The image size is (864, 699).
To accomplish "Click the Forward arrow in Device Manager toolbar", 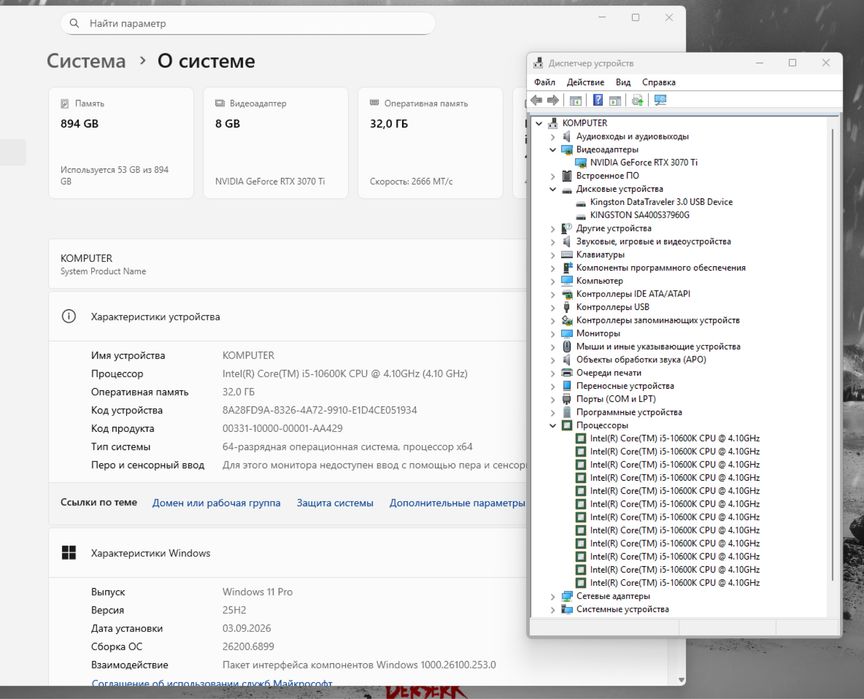I will click(553, 100).
